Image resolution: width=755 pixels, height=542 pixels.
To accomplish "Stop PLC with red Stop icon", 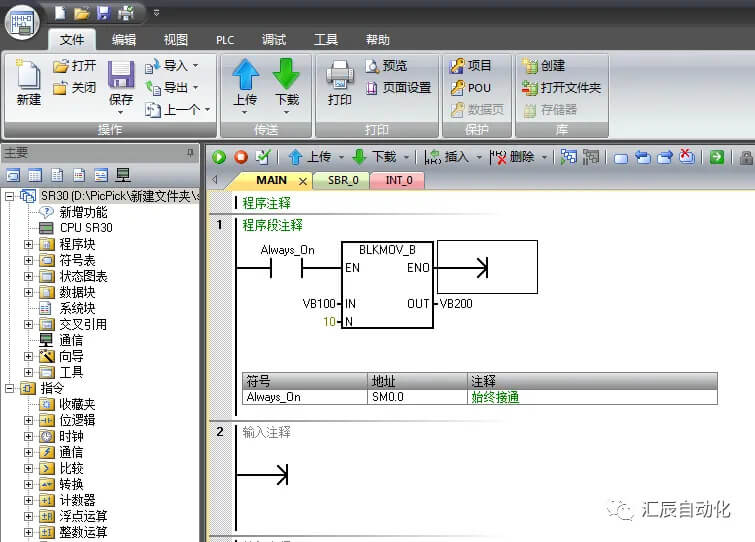I will (x=241, y=157).
